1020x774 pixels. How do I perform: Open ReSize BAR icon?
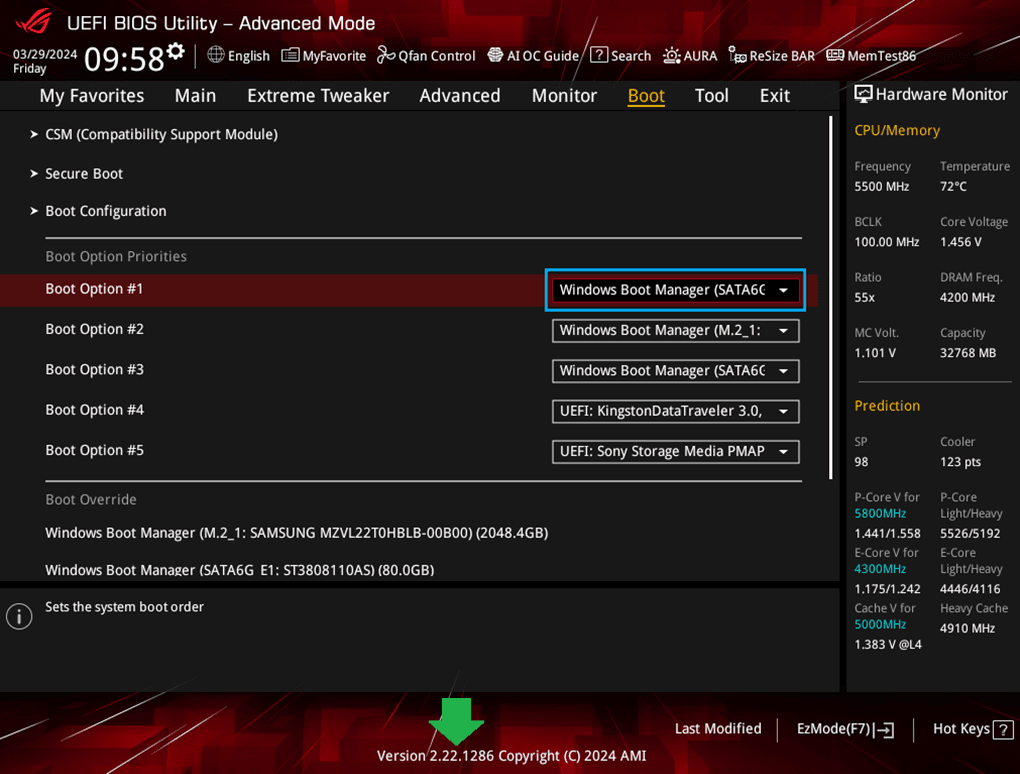[737, 55]
